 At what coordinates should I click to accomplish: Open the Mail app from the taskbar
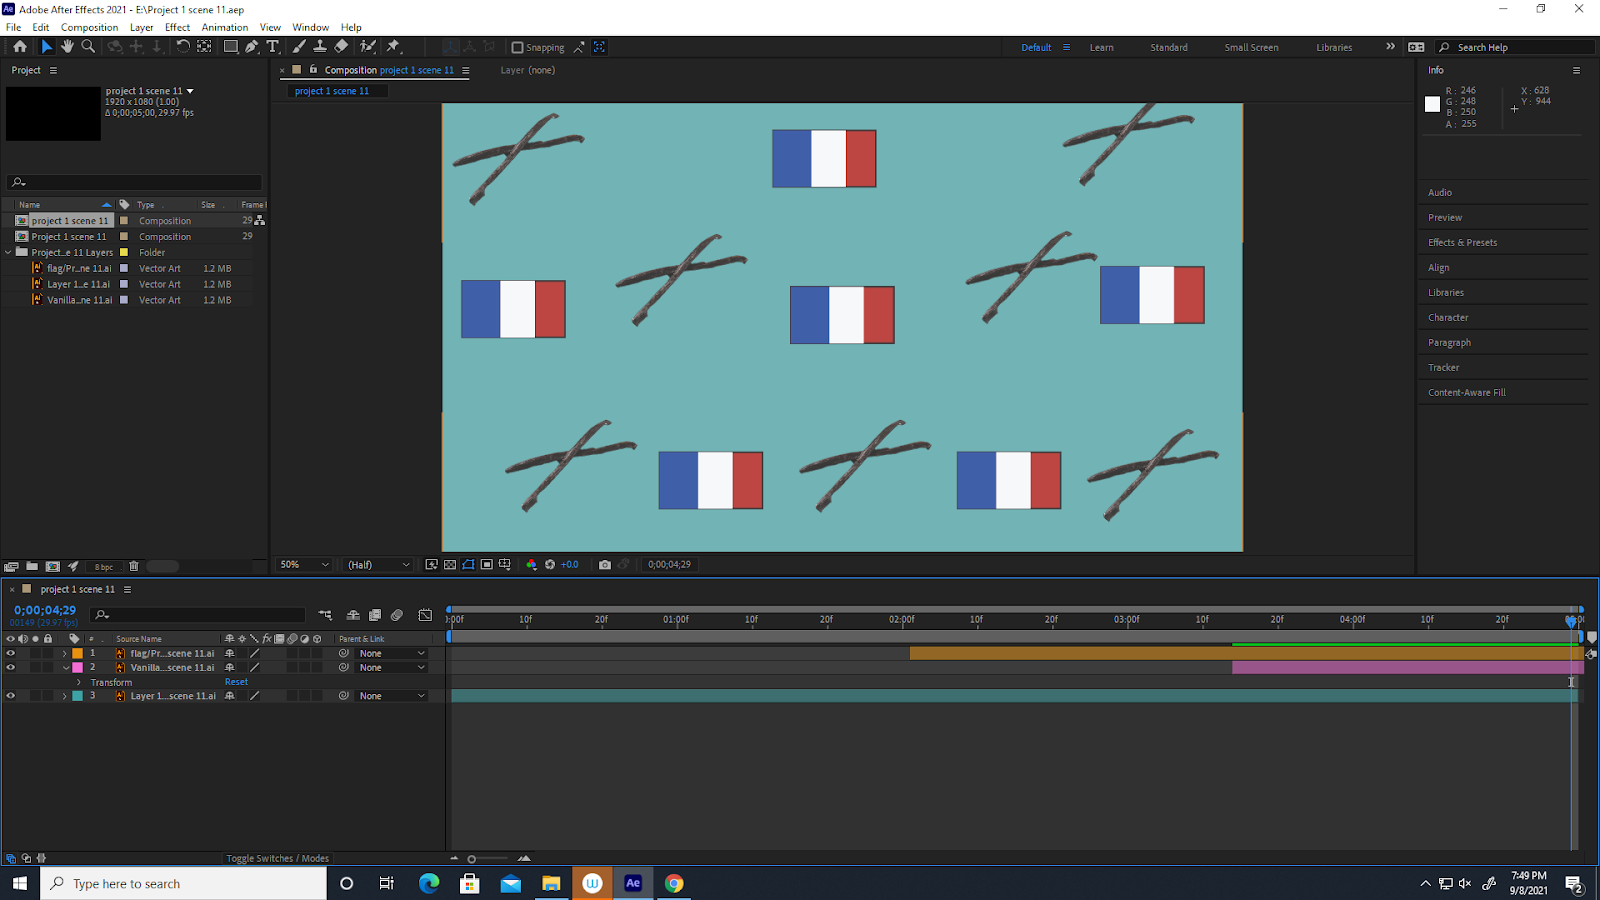(x=510, y=883)
